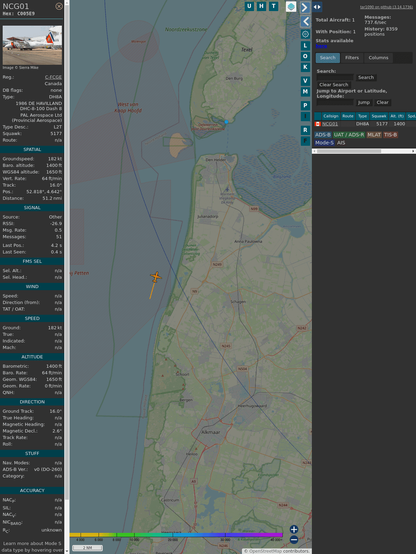This screenshot has width=416, height=554.
Task: Click the Clear Search button
Action: pos(334,84)
